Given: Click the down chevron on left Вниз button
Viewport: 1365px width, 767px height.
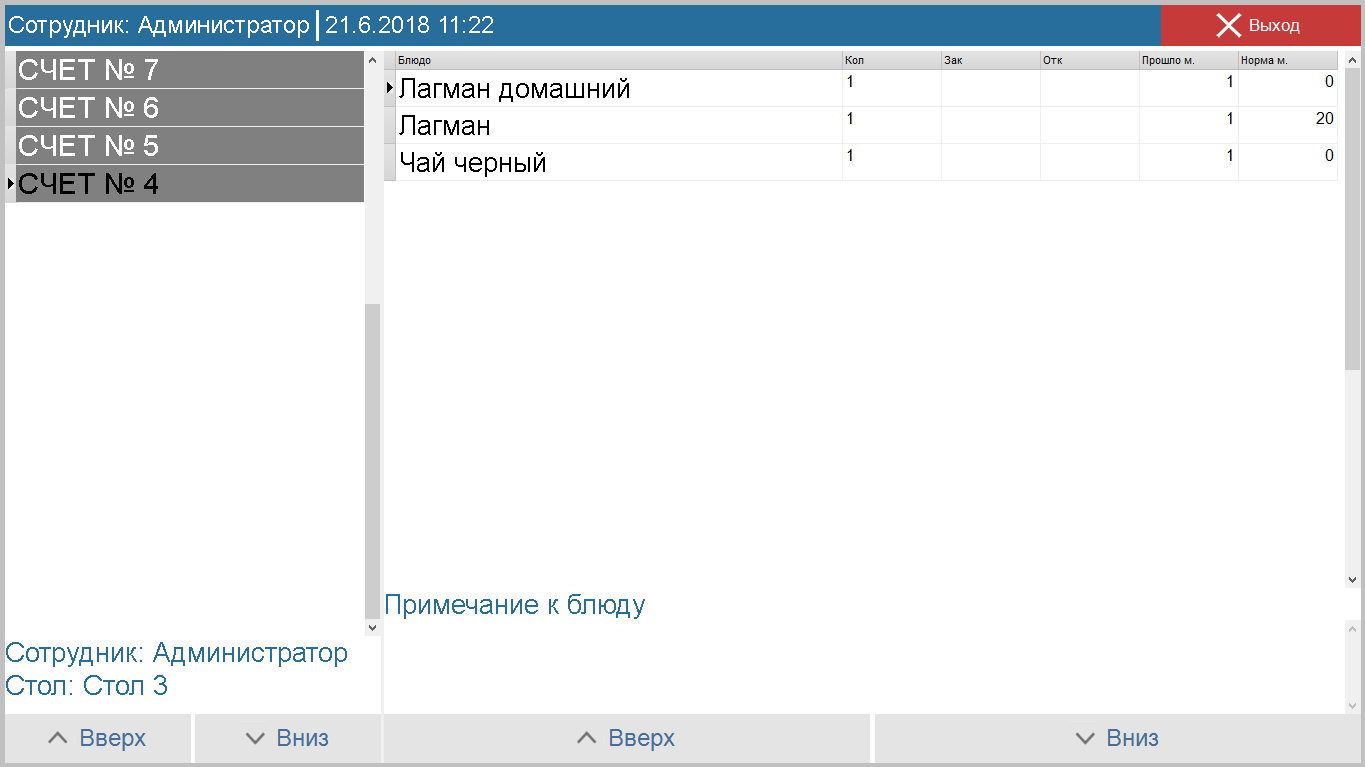Looking at the screenshot, I should click(254, 737).
